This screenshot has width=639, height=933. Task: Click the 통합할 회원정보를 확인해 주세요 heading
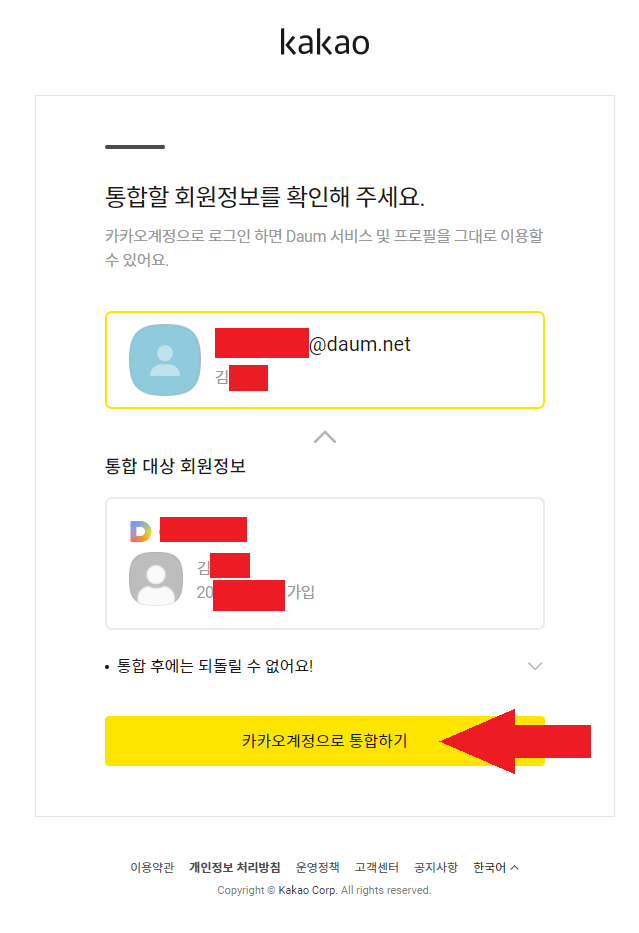tap(272, 196)
